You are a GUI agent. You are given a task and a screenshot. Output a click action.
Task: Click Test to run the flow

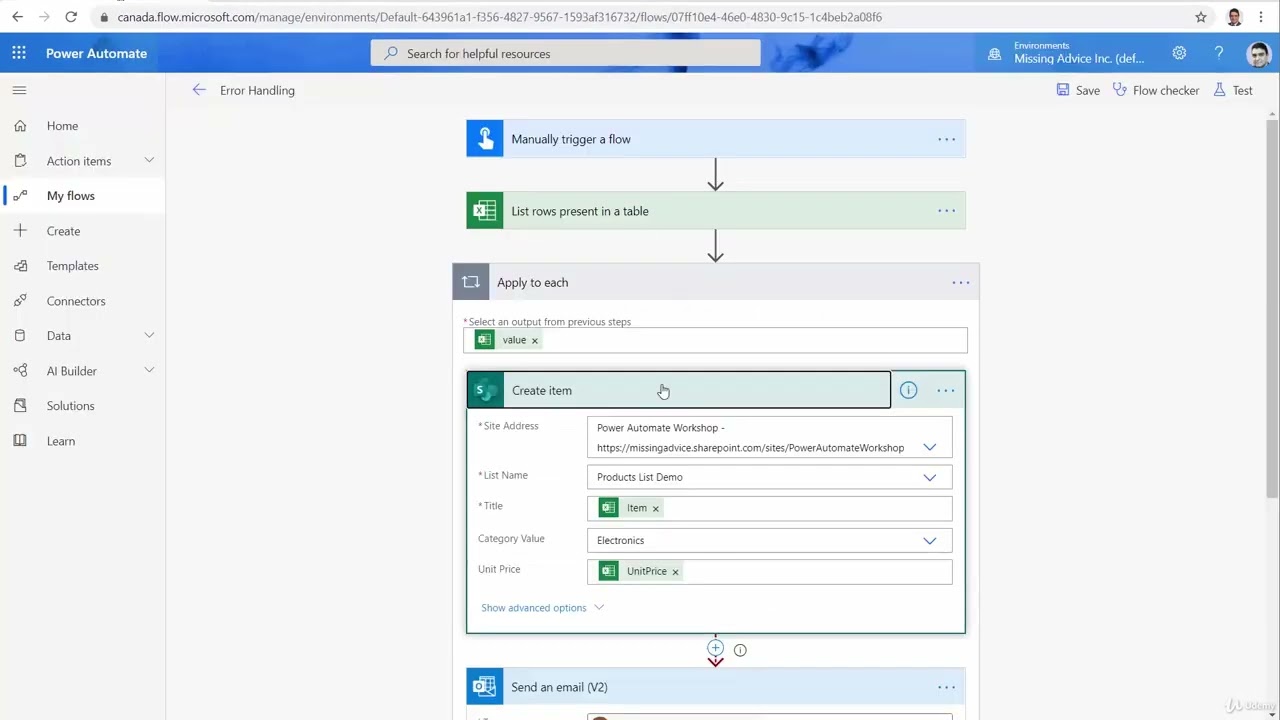click(x=1233, y=90)
